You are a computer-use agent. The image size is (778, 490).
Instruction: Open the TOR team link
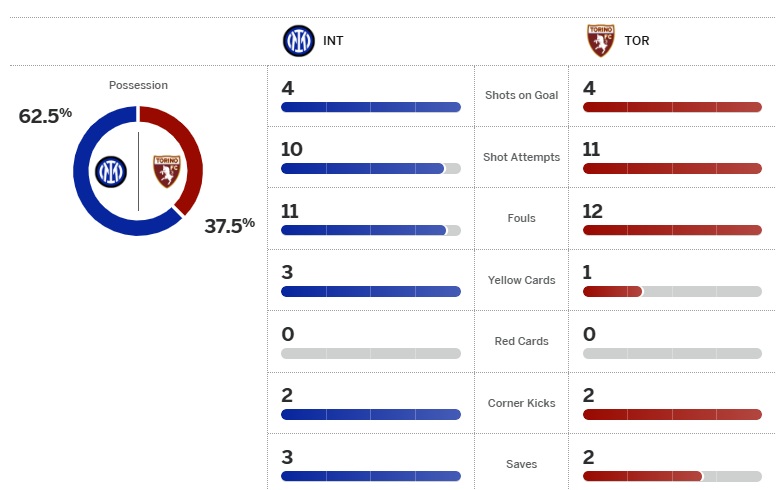(x=636, y=41)
